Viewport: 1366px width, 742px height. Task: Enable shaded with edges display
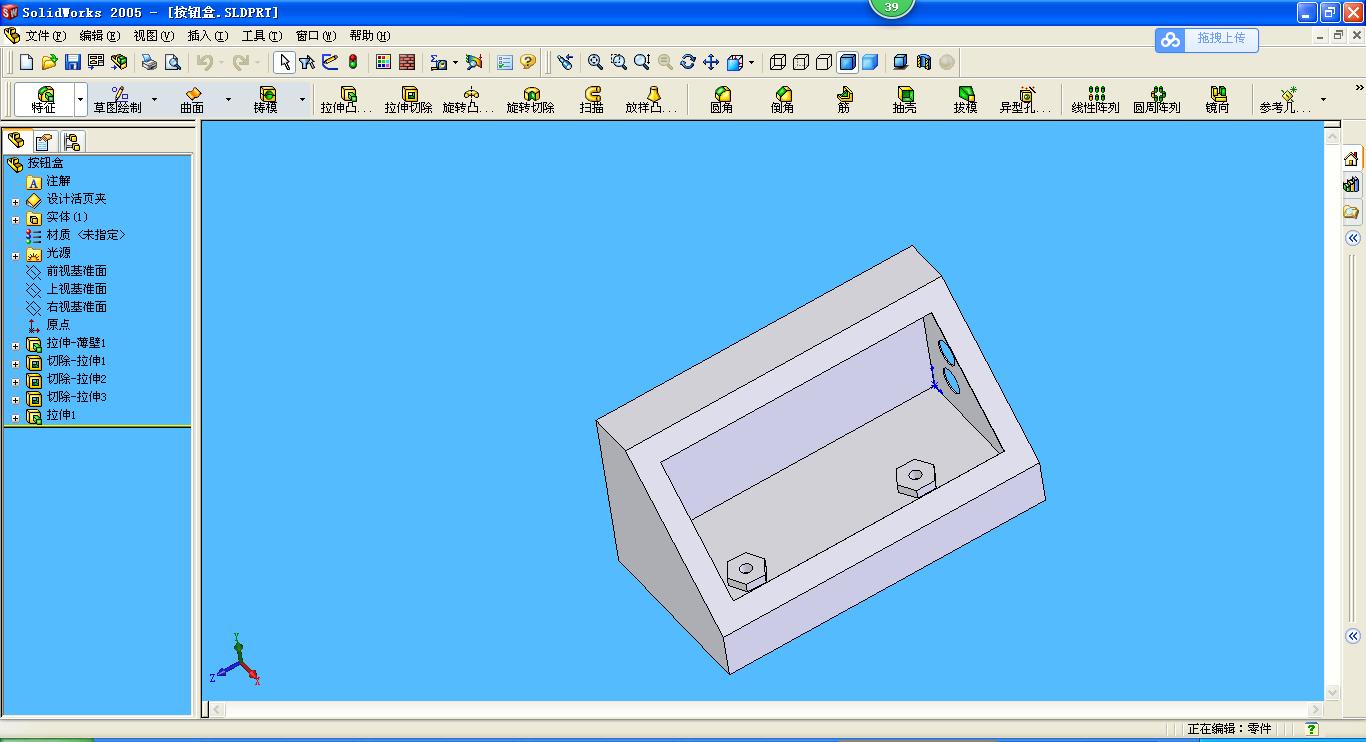click(x=847, y=62)
